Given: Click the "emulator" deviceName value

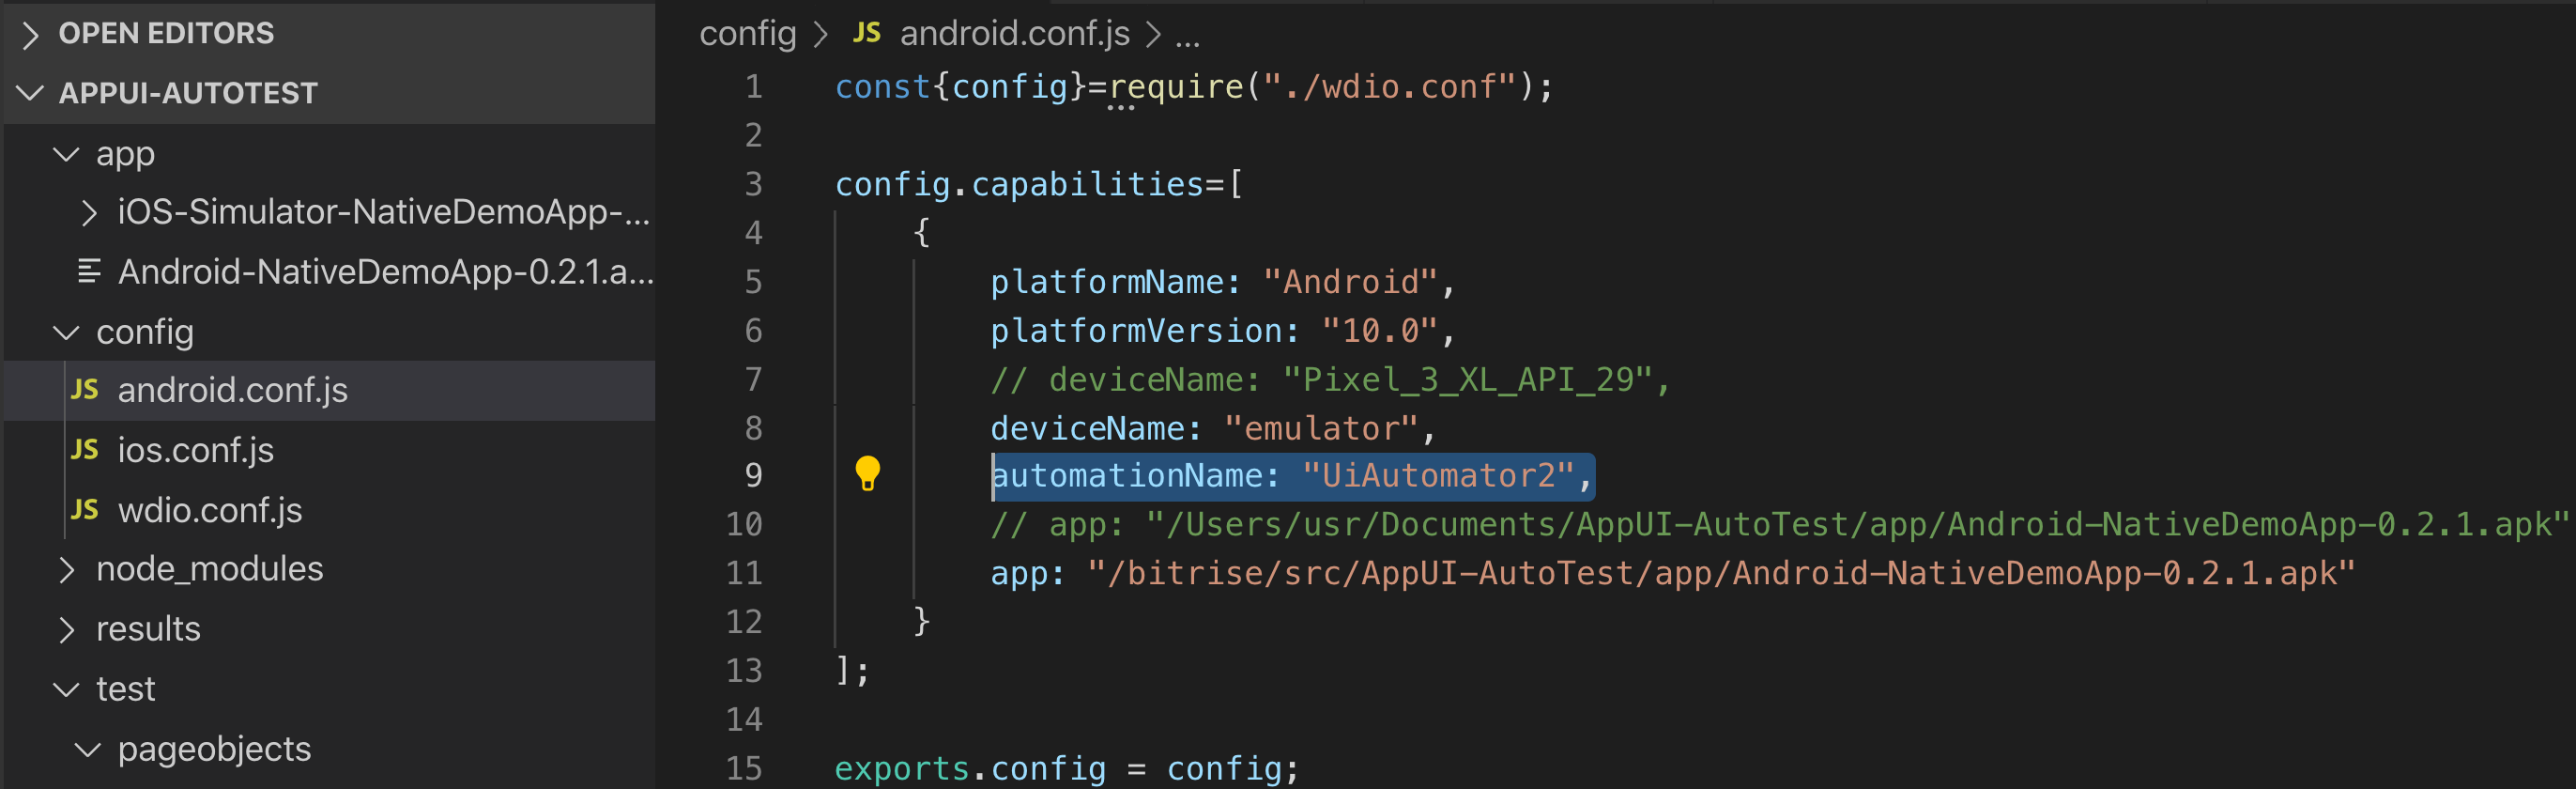Looking at the screenshot, I should pos(1321,429).
